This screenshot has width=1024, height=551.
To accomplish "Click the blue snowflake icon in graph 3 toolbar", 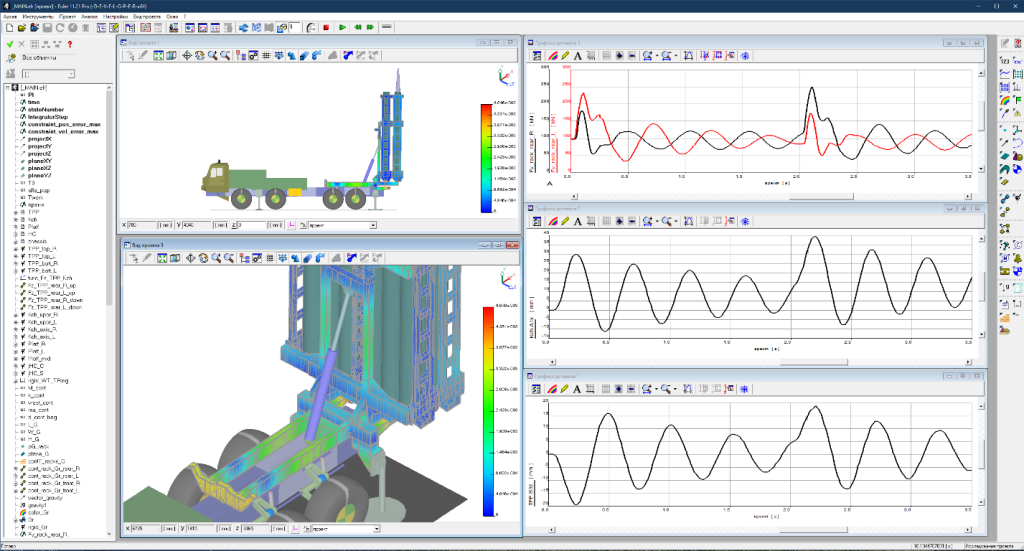I will click(744, 388).
